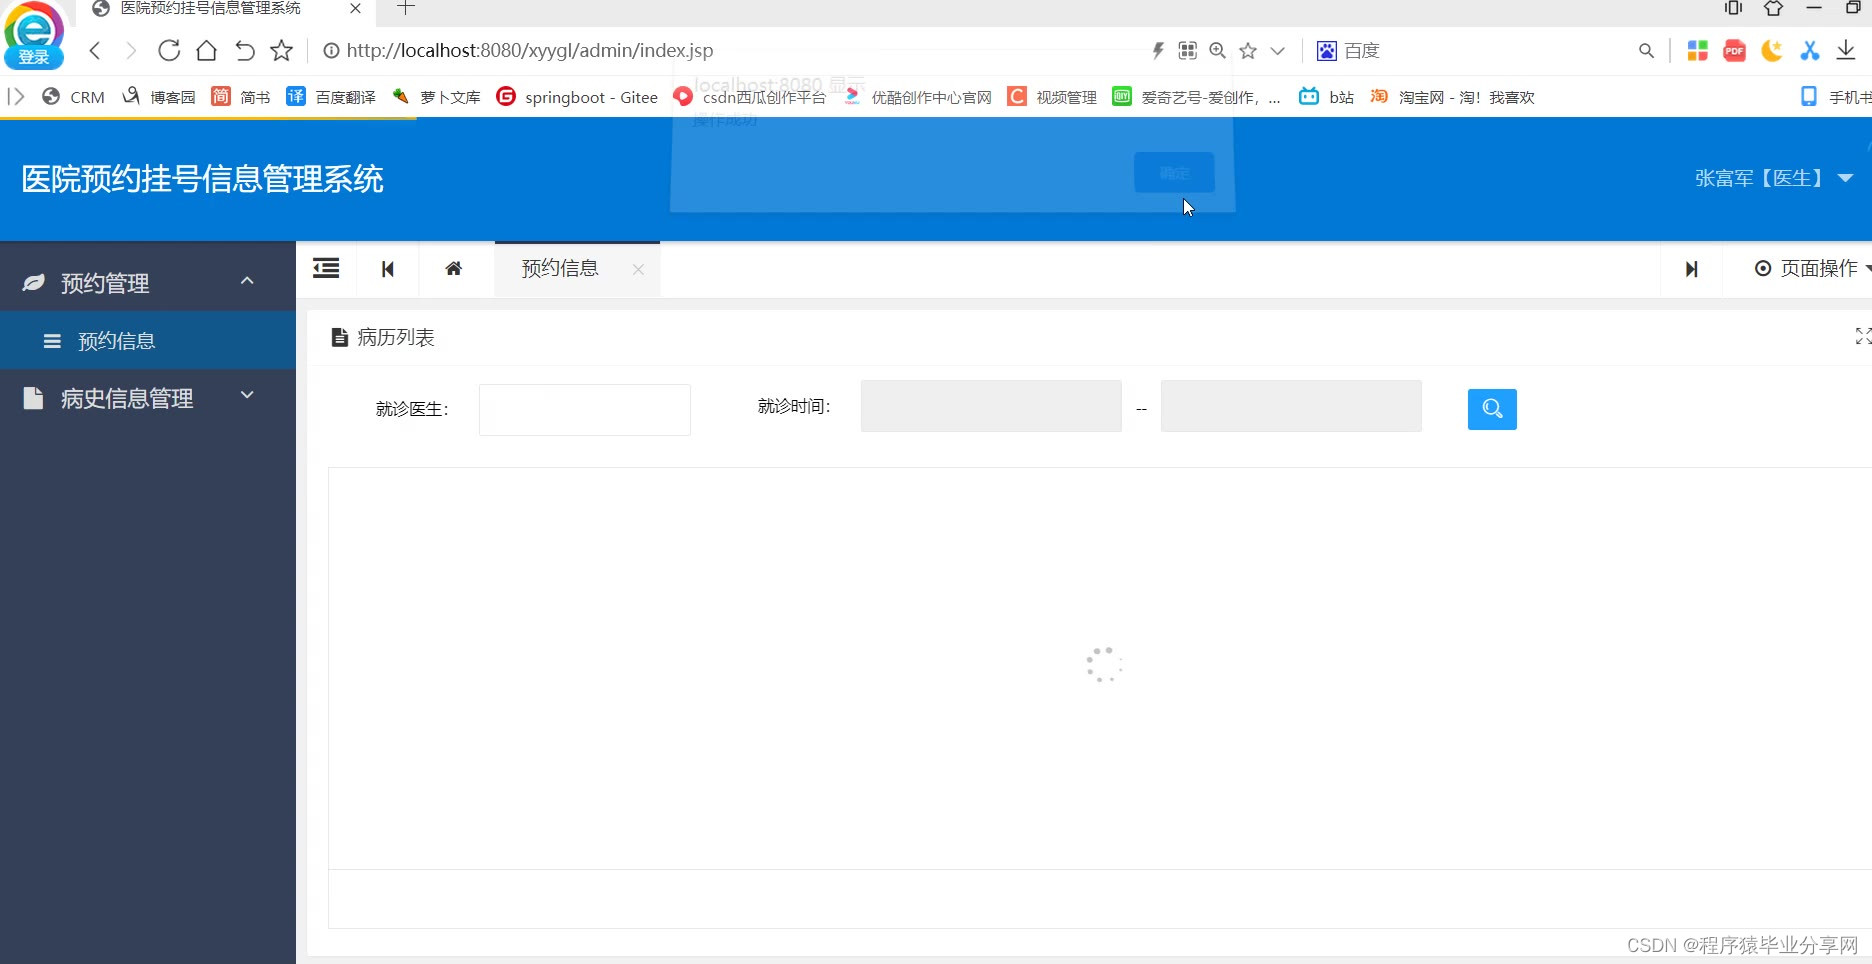Open the downloads arrow icon
The image size is (1872, 964).
1846,50
